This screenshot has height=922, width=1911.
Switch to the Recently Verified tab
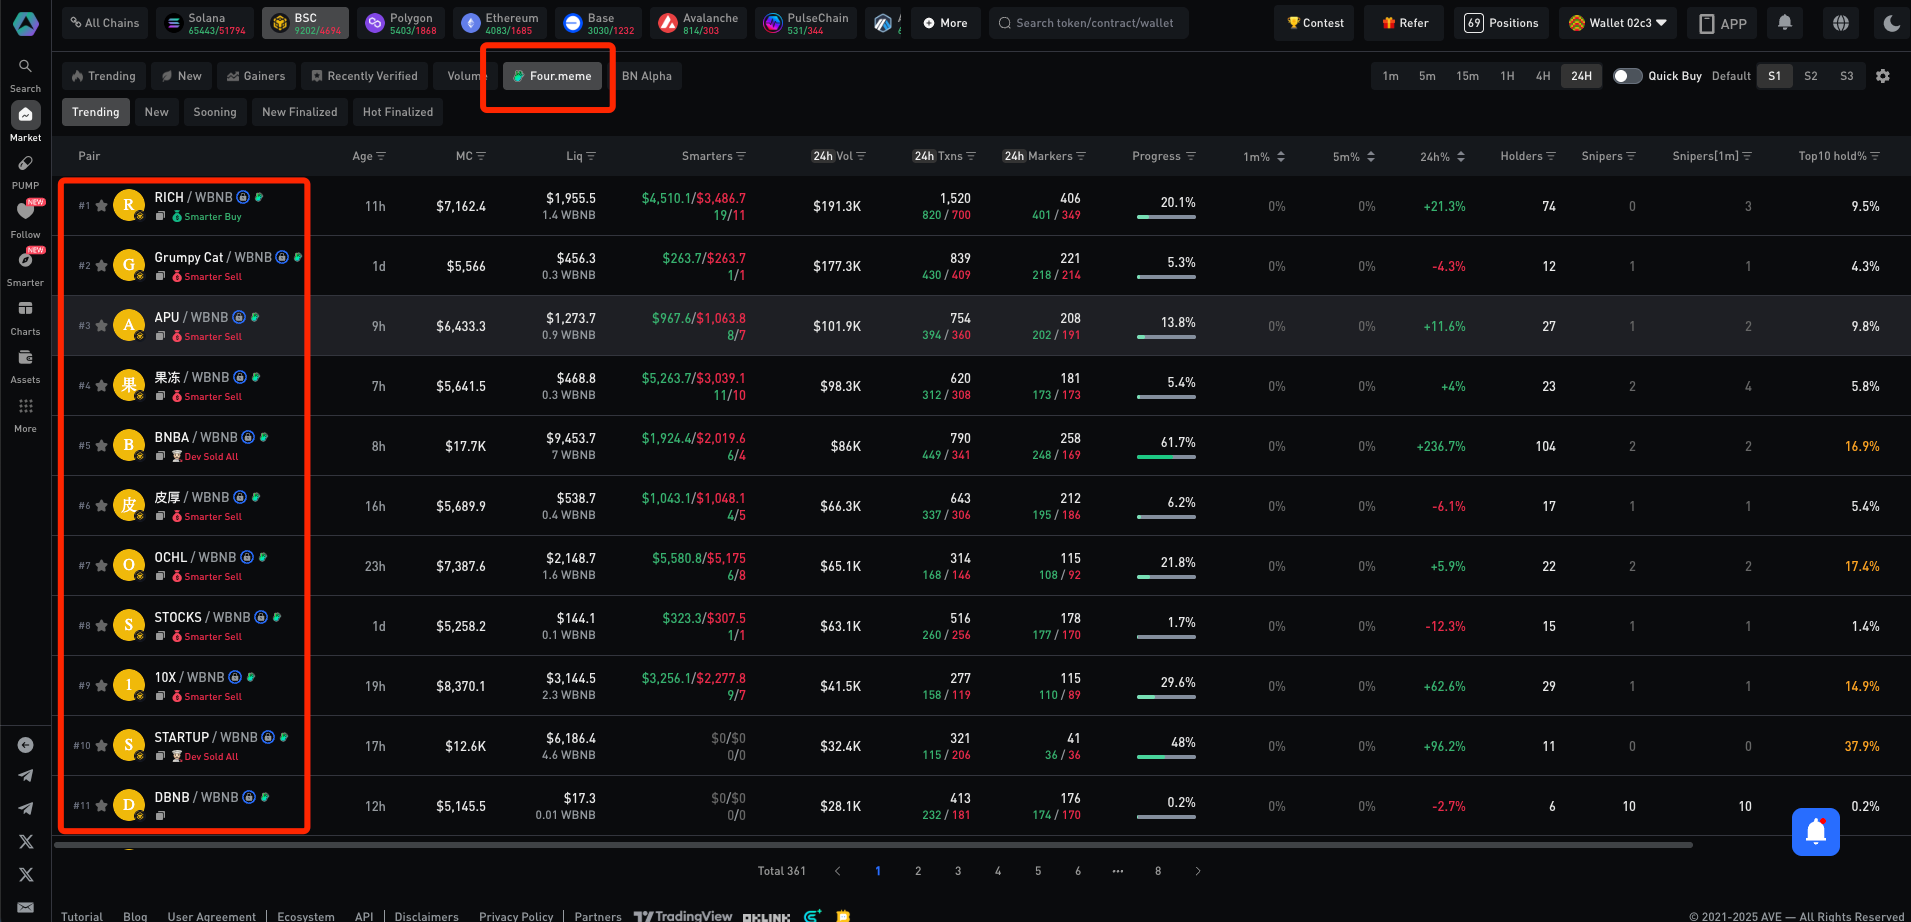point(364,76)
